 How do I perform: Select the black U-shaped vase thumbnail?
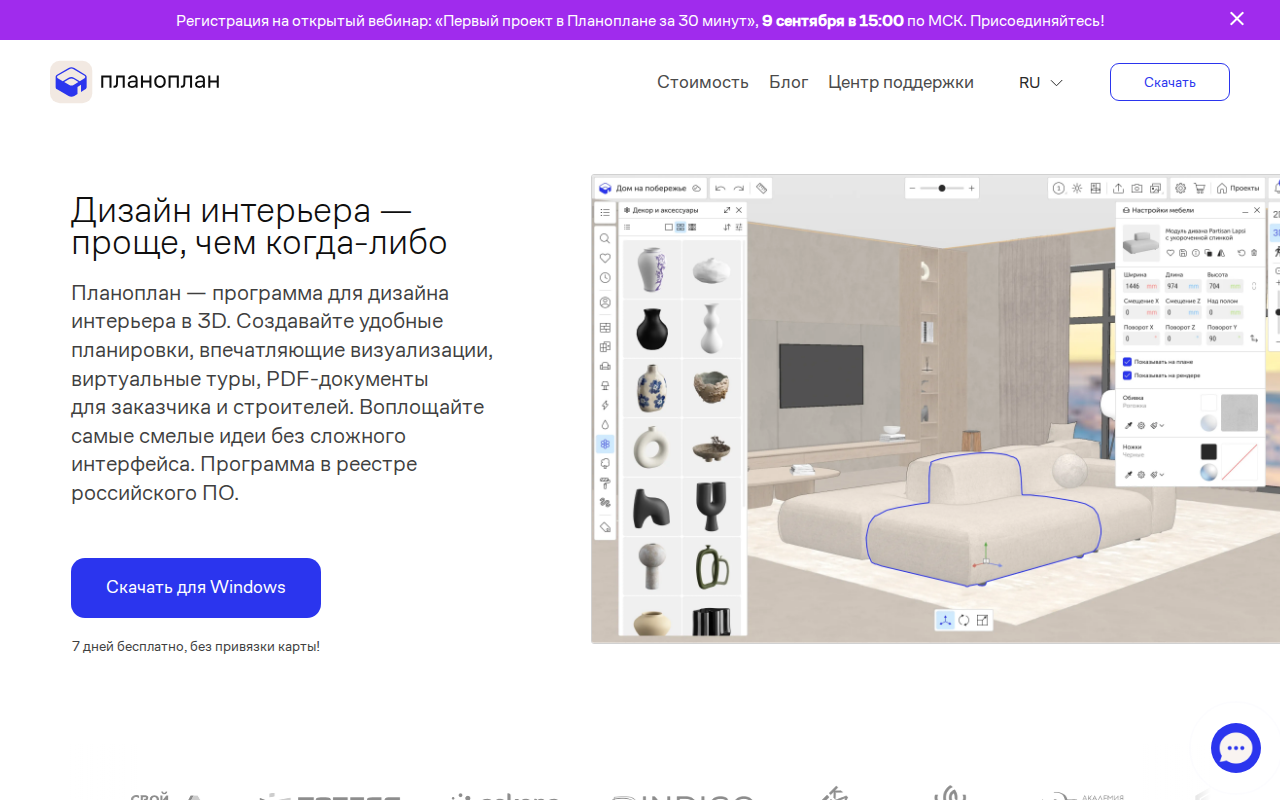click(x=712, y=506)
